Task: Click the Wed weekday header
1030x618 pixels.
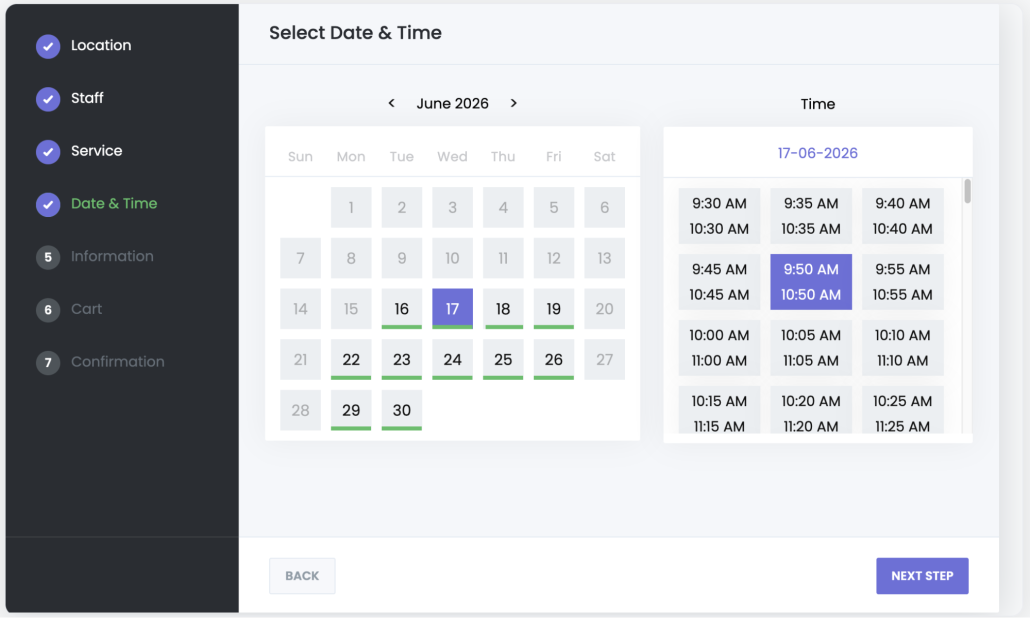Action: (x=453, y=156)
